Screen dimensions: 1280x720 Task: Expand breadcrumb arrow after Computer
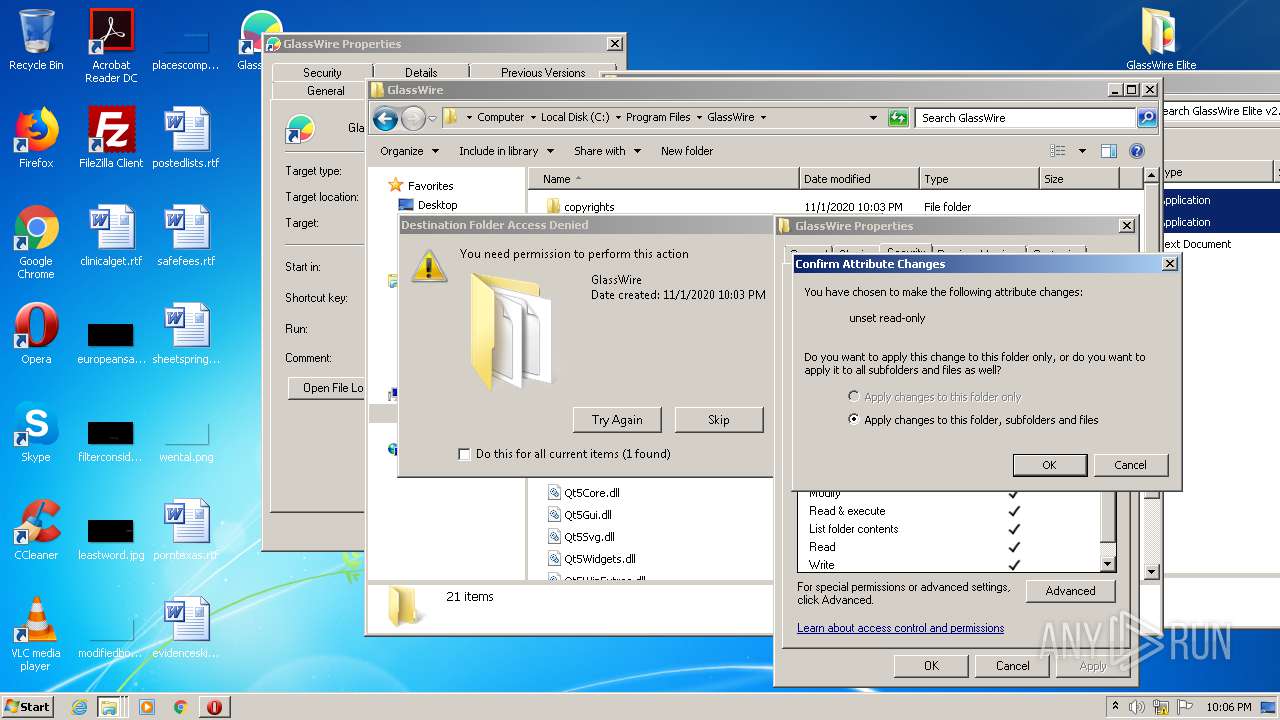coord(533,118)
